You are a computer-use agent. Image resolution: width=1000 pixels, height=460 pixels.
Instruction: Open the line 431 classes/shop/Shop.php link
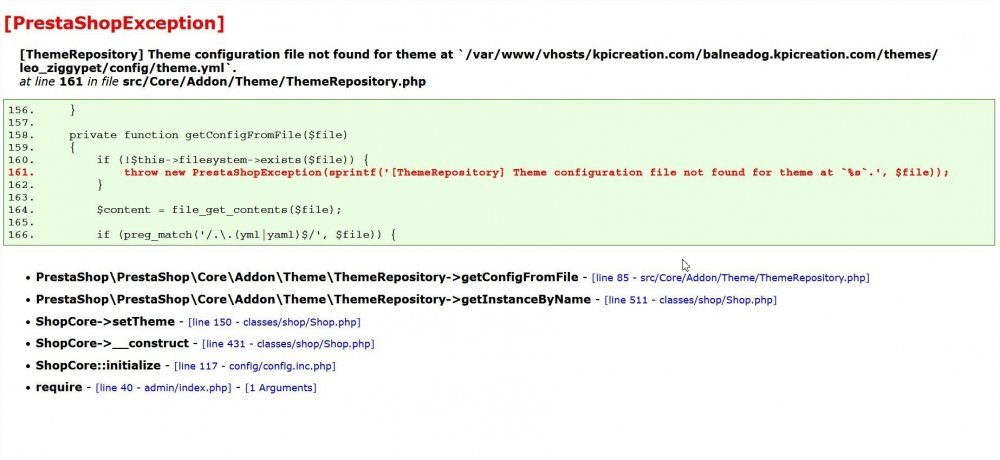pyautogui.click(x=288, y=344)
